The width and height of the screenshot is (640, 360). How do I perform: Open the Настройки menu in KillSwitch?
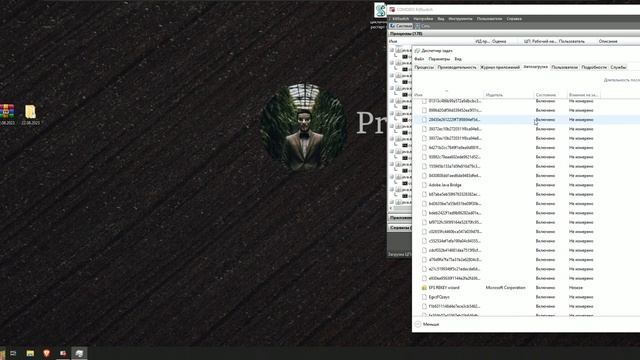pyautogui.click(x=423, y=19)
